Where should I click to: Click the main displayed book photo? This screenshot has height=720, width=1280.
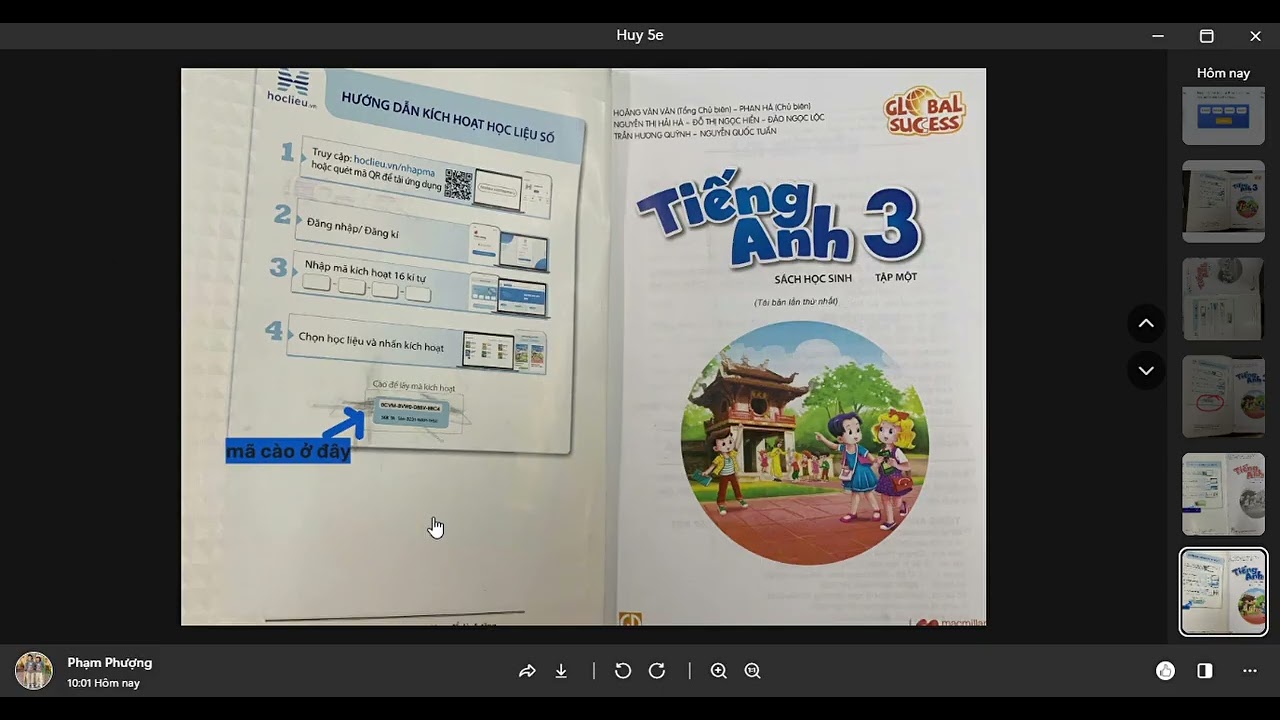coord(583,346)
